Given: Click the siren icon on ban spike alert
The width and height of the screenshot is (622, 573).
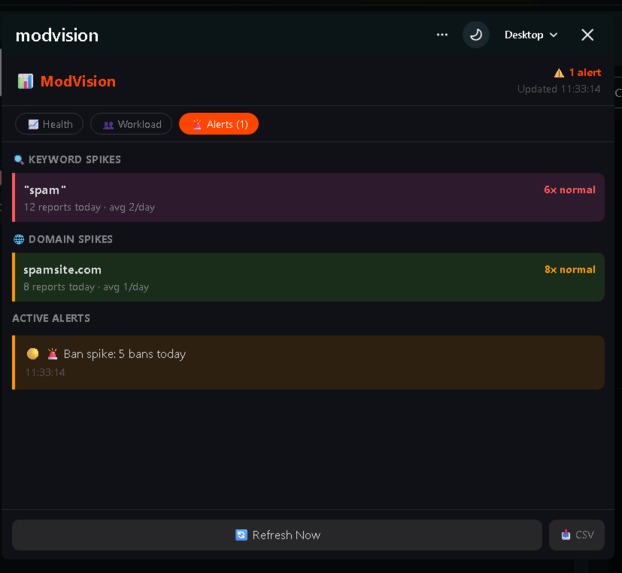Looking at the screenshot, I should pos(52,354).
